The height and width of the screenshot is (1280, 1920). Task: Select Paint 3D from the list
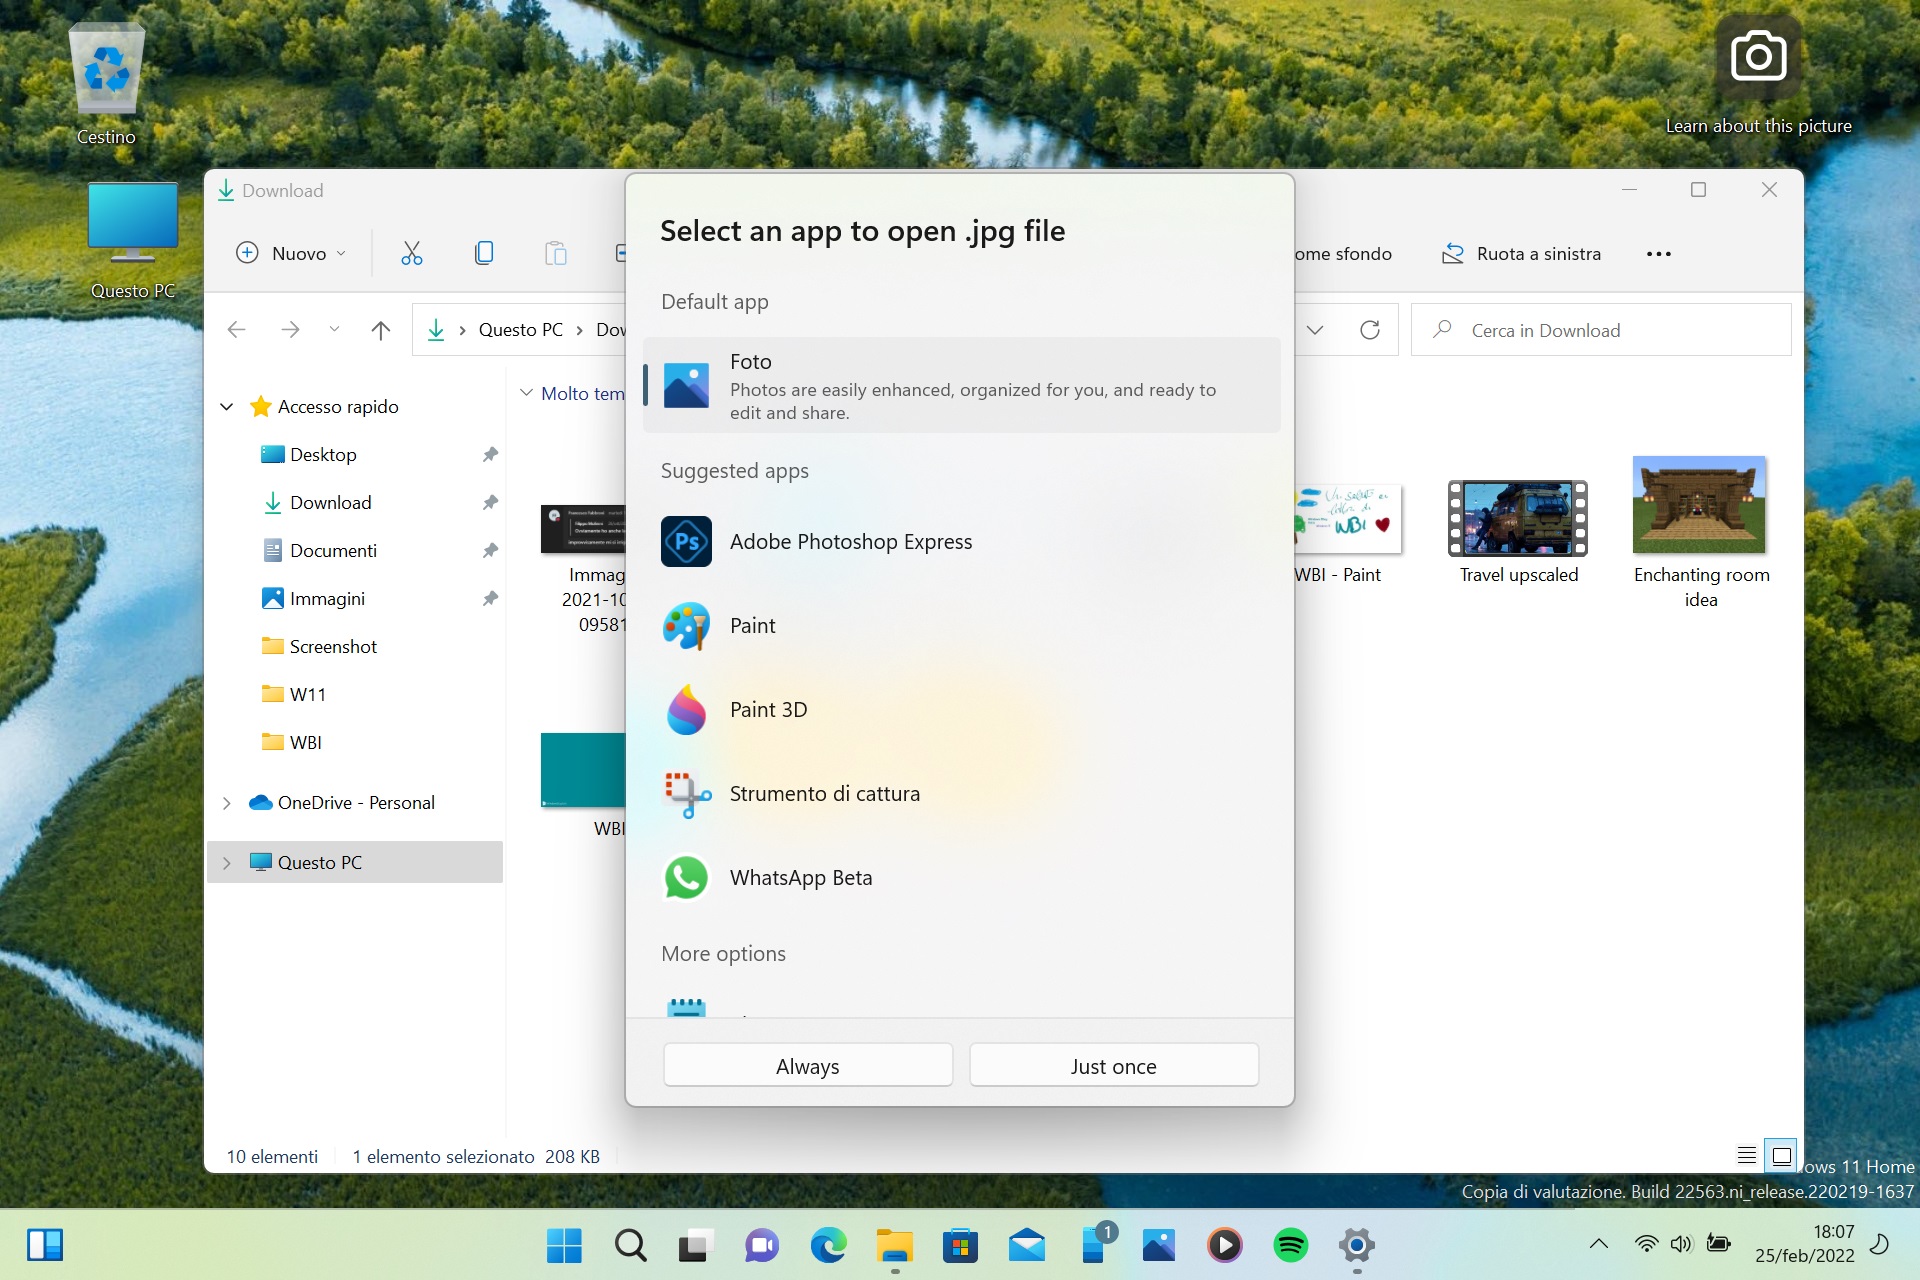(x=961, y=709)
